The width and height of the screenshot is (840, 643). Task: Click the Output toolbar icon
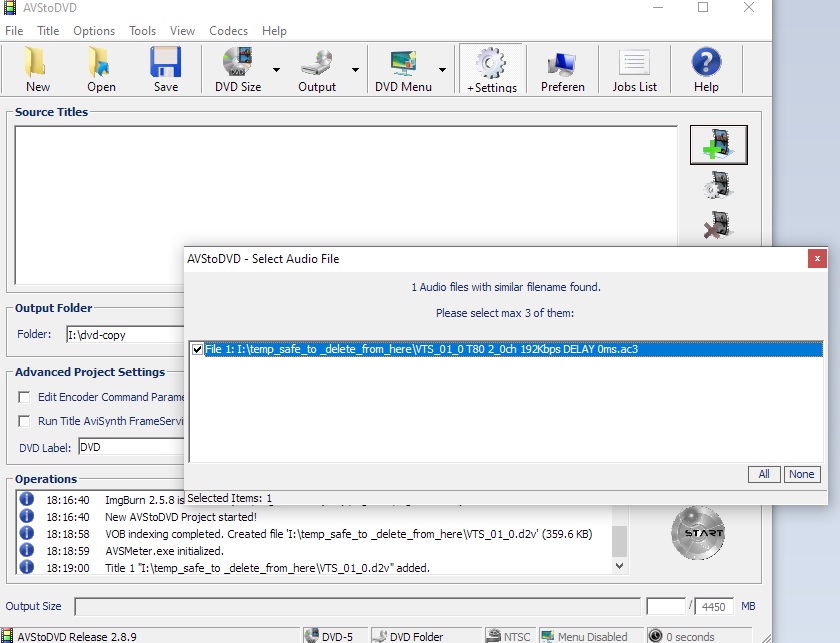[317, 69]
